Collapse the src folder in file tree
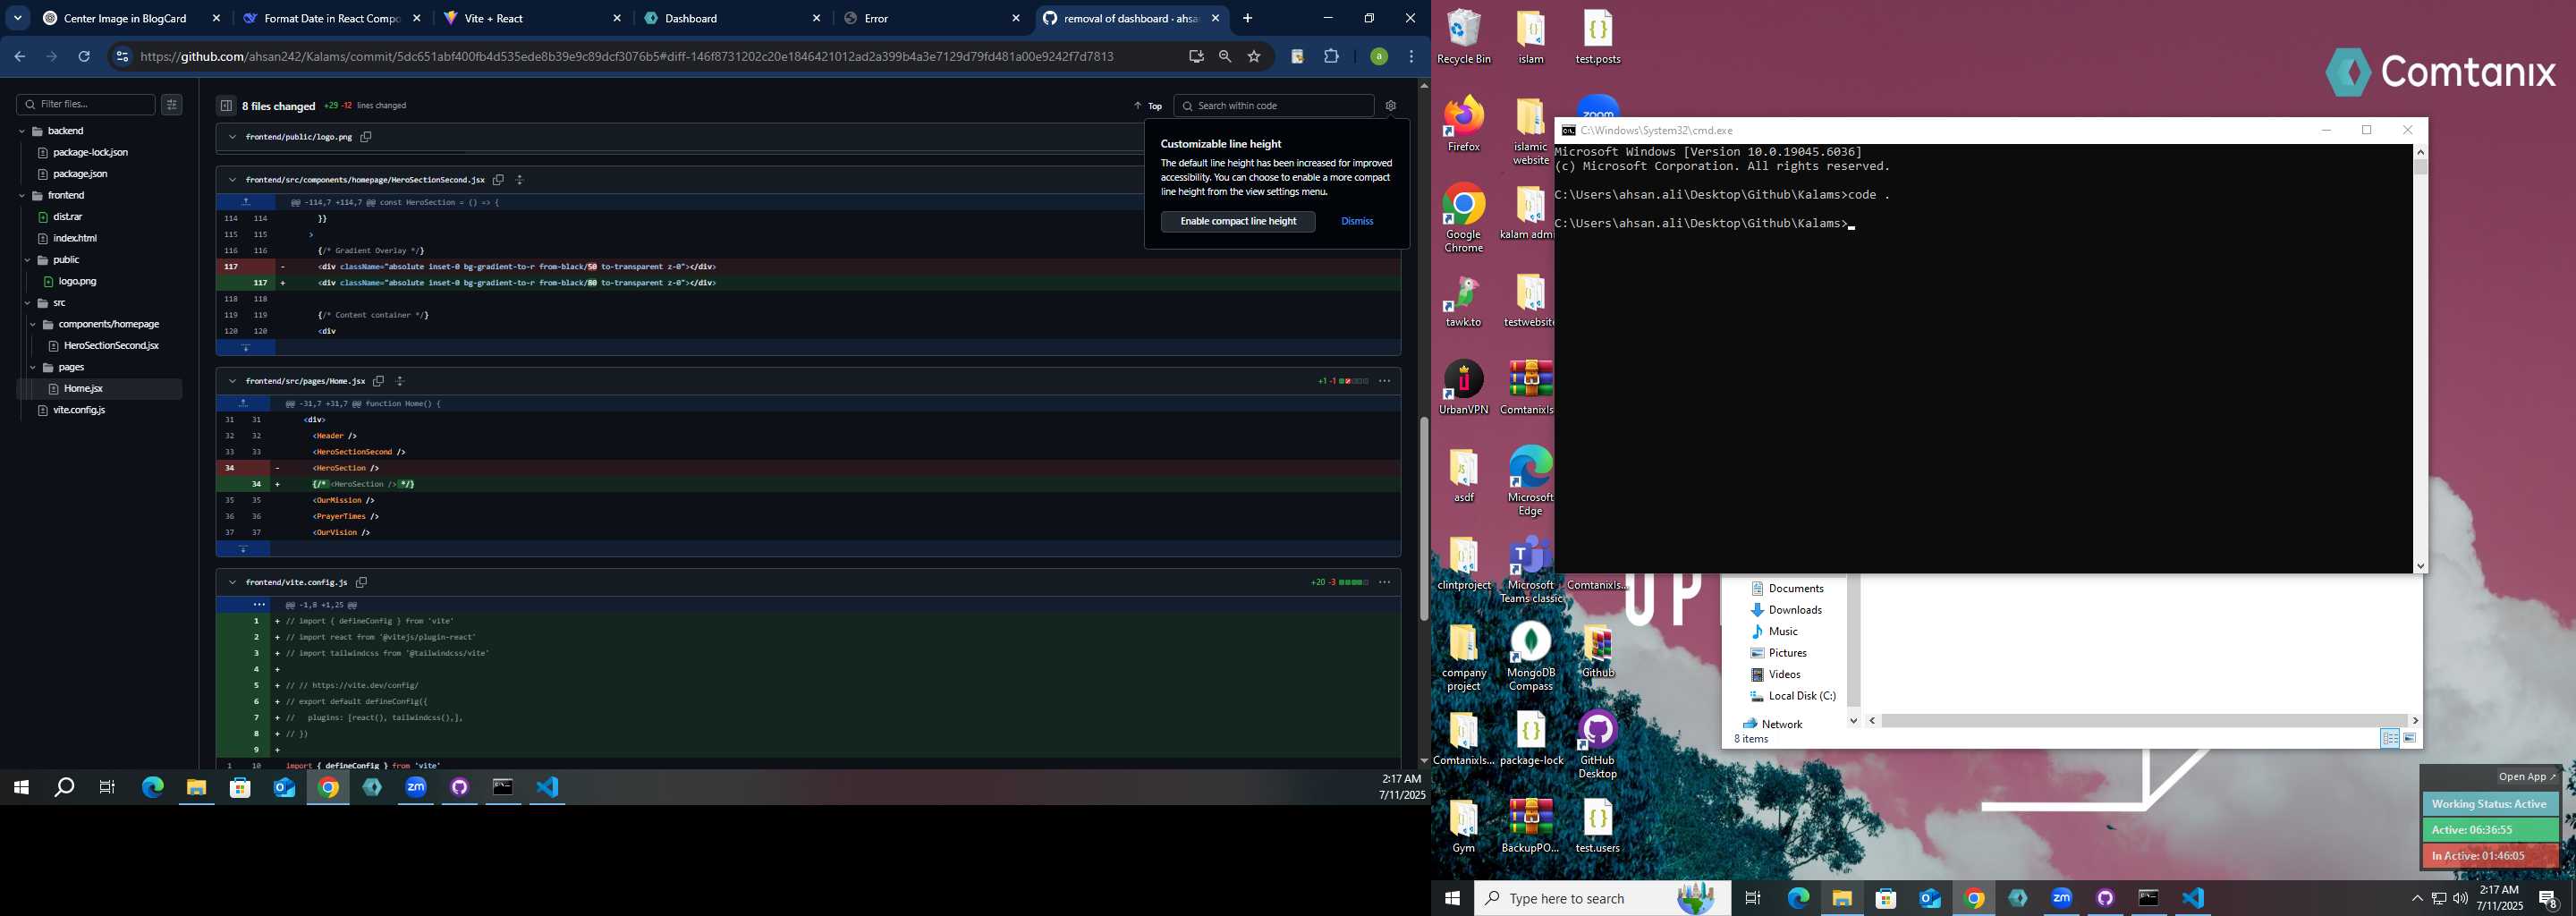Image resolution: width=2576 pixels, height=916 pixels. [28, 303]
